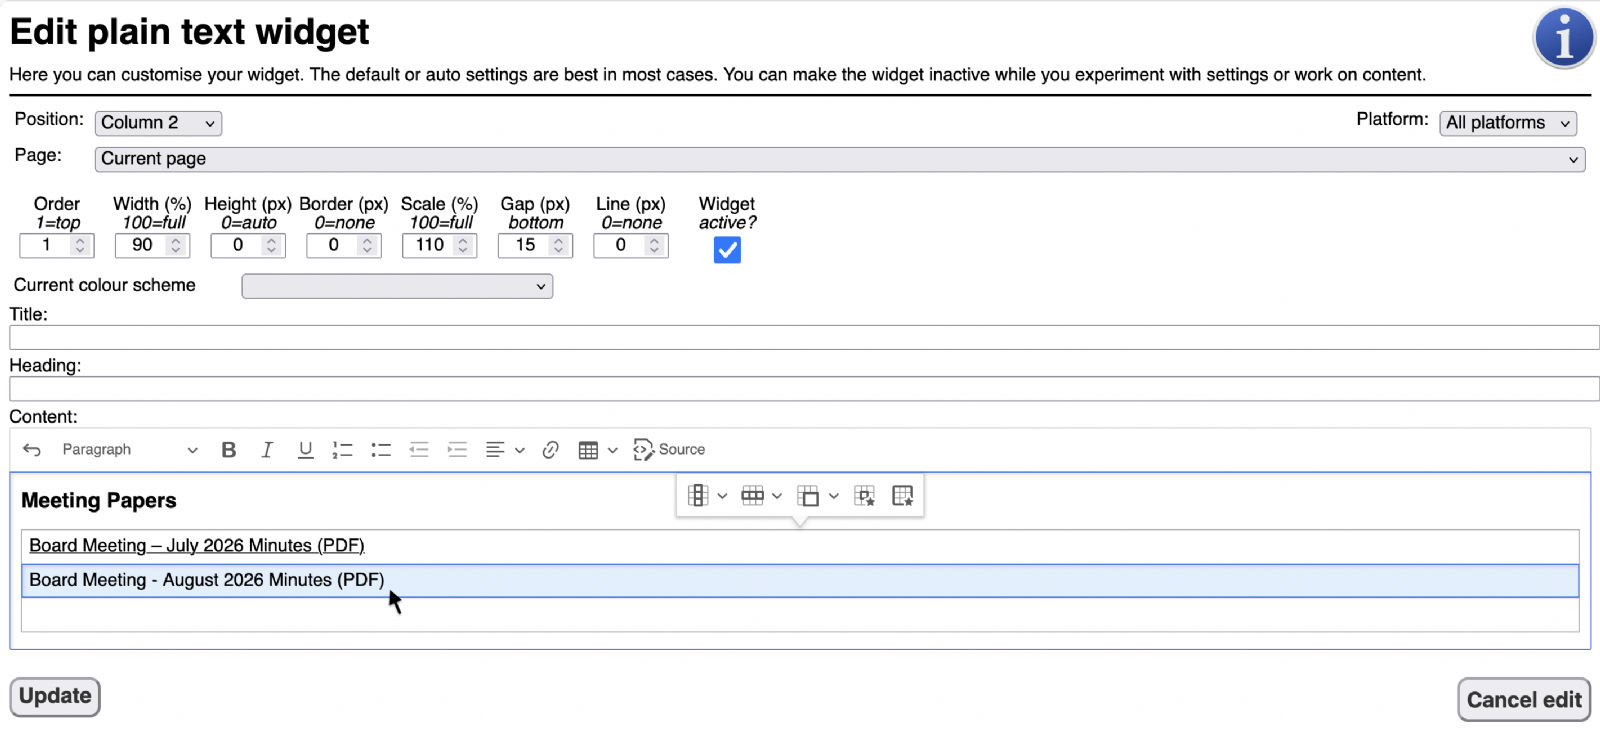This screenshot has width=1600, height=736.
Task: Open cell properties in the table toolbar
Action: [x=865, y=496]
